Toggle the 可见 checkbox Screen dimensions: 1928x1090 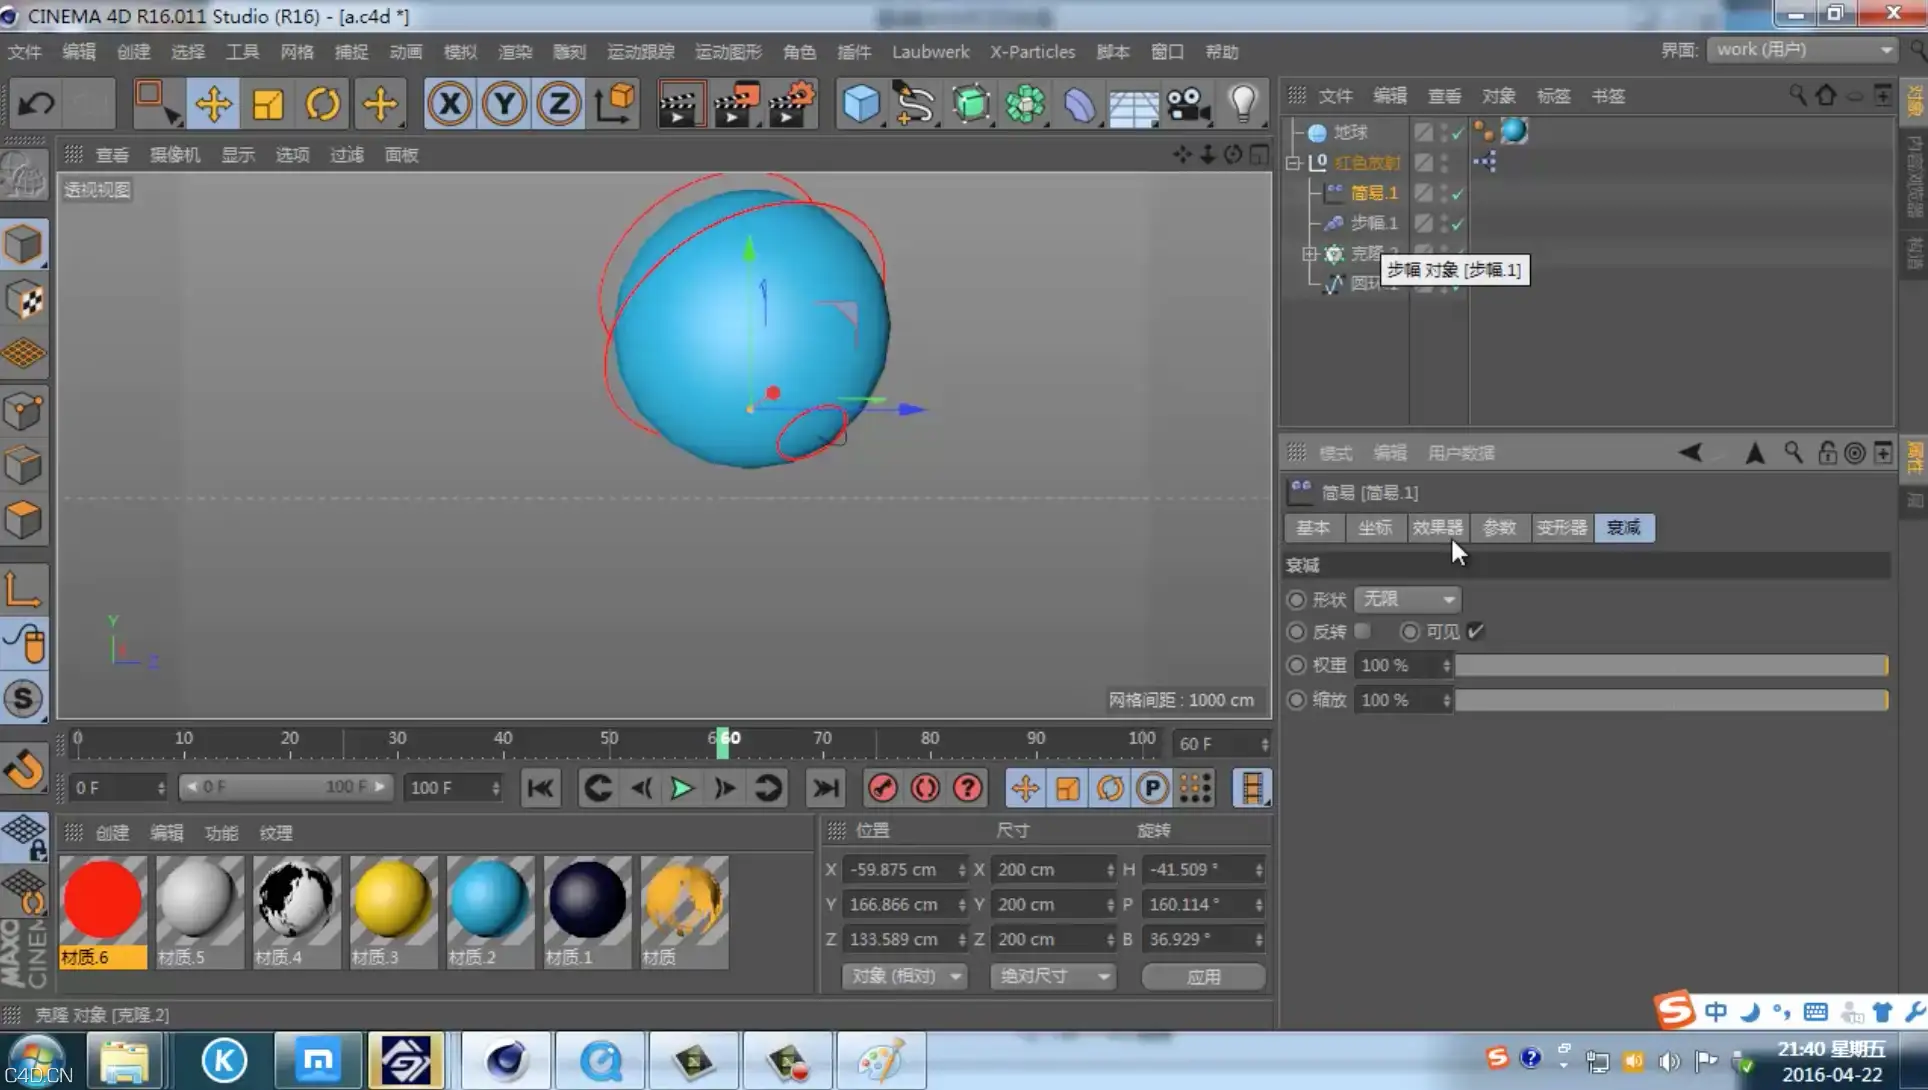click(x=1476, y=631)
